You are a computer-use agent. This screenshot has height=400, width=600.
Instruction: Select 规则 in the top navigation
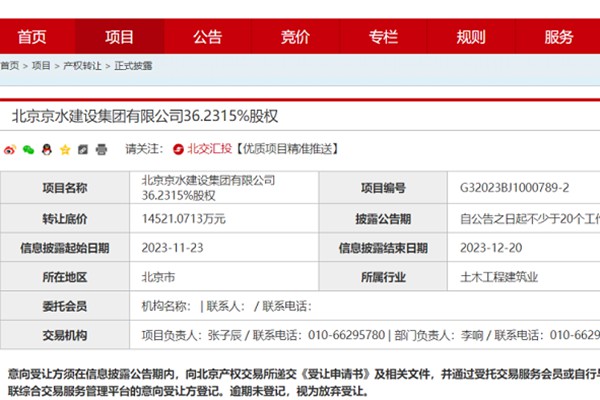point(471,37)
